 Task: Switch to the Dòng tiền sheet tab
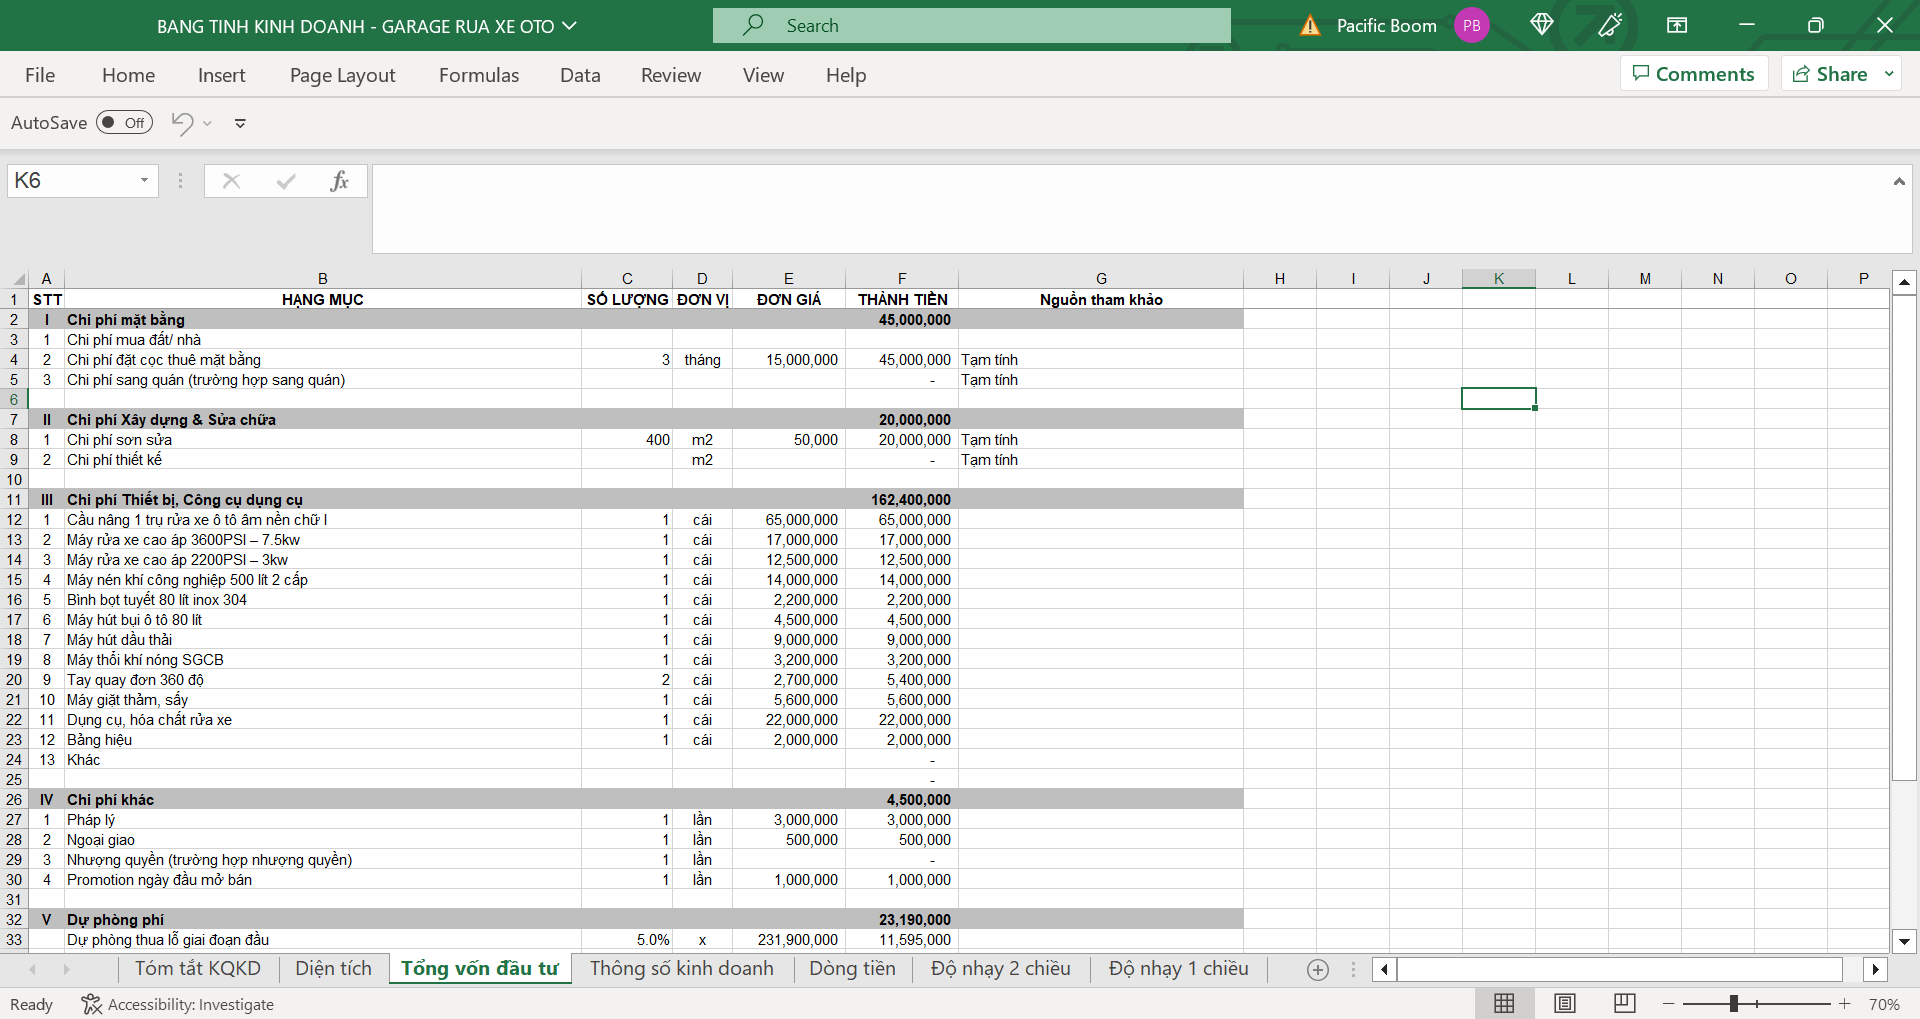click(852, 968)
